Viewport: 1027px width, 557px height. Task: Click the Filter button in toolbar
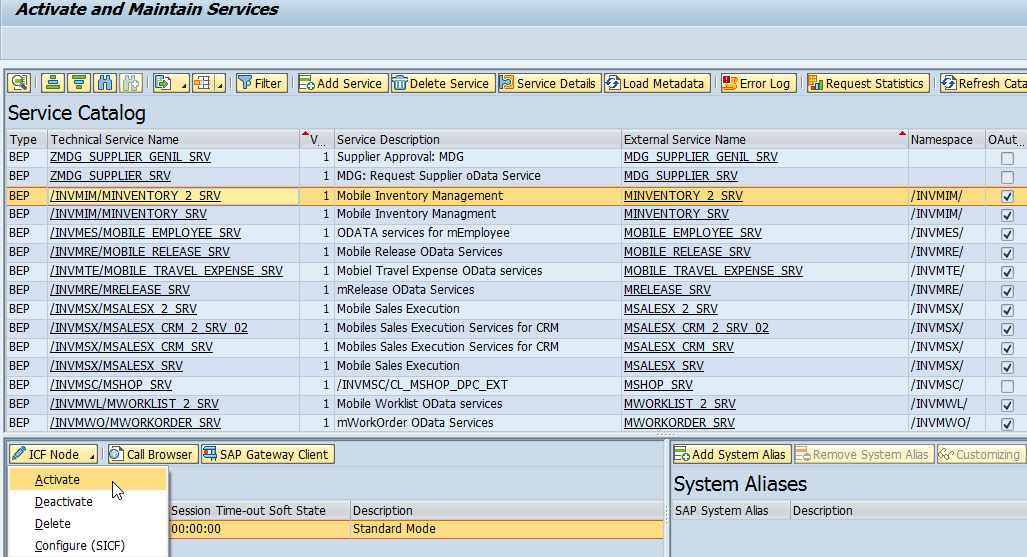coord(261,83)
